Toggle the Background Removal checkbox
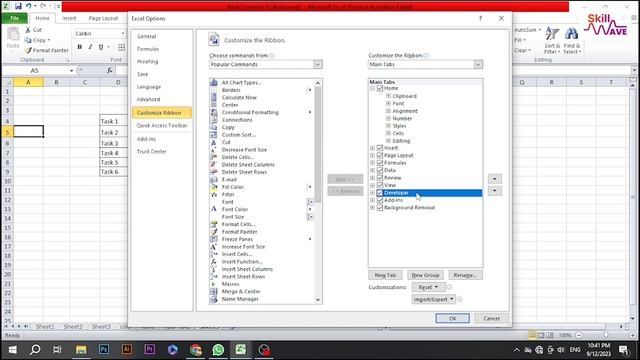The width and height of the screenshot is (640, 360). click(x=380, y=208)
